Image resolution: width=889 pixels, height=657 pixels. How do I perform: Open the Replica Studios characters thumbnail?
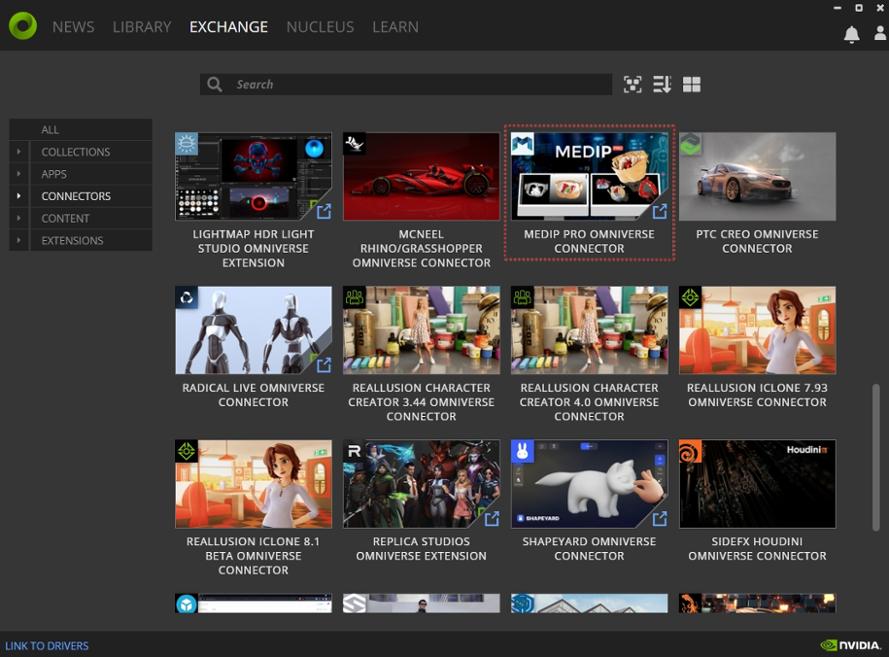421,484
